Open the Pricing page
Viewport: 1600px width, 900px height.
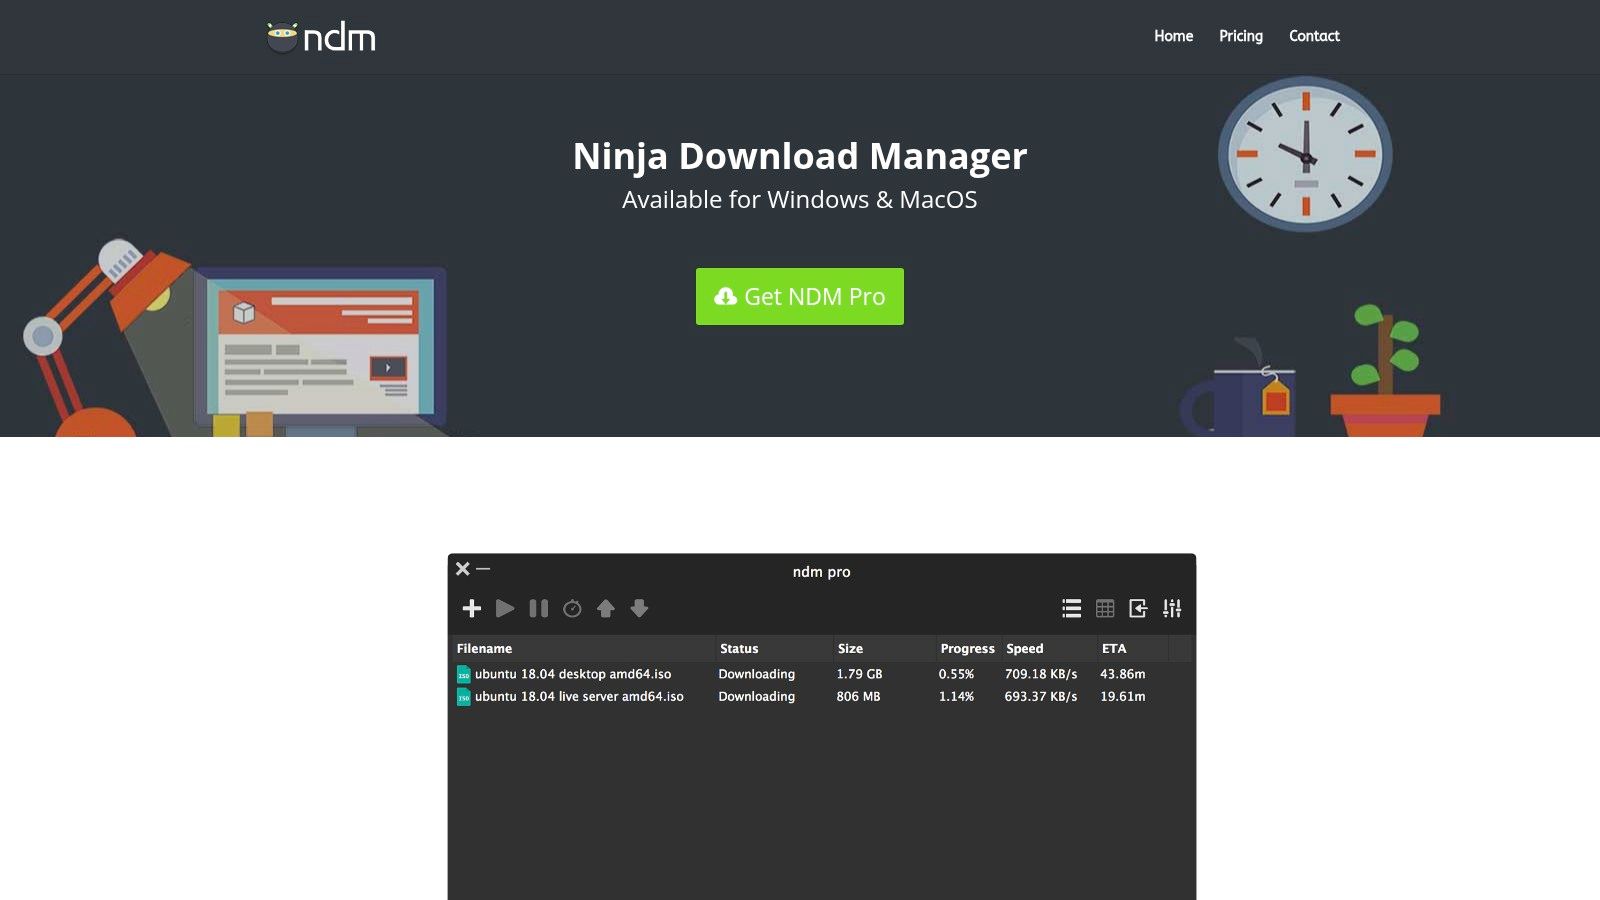(1240, 36)
